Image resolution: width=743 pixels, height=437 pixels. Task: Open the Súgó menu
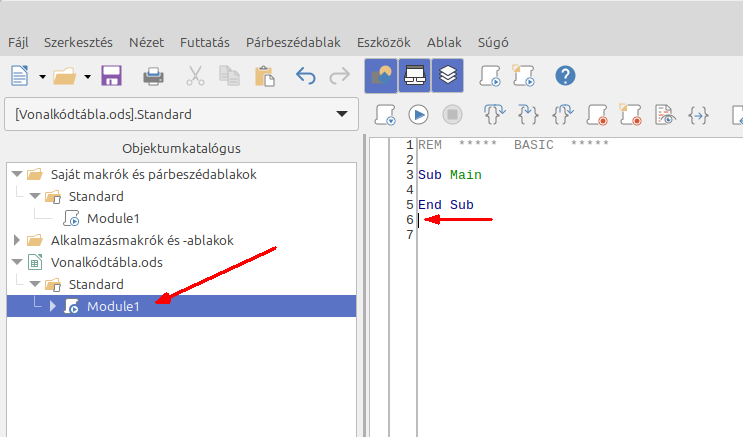pyautogui.click(x=493, y=42)
